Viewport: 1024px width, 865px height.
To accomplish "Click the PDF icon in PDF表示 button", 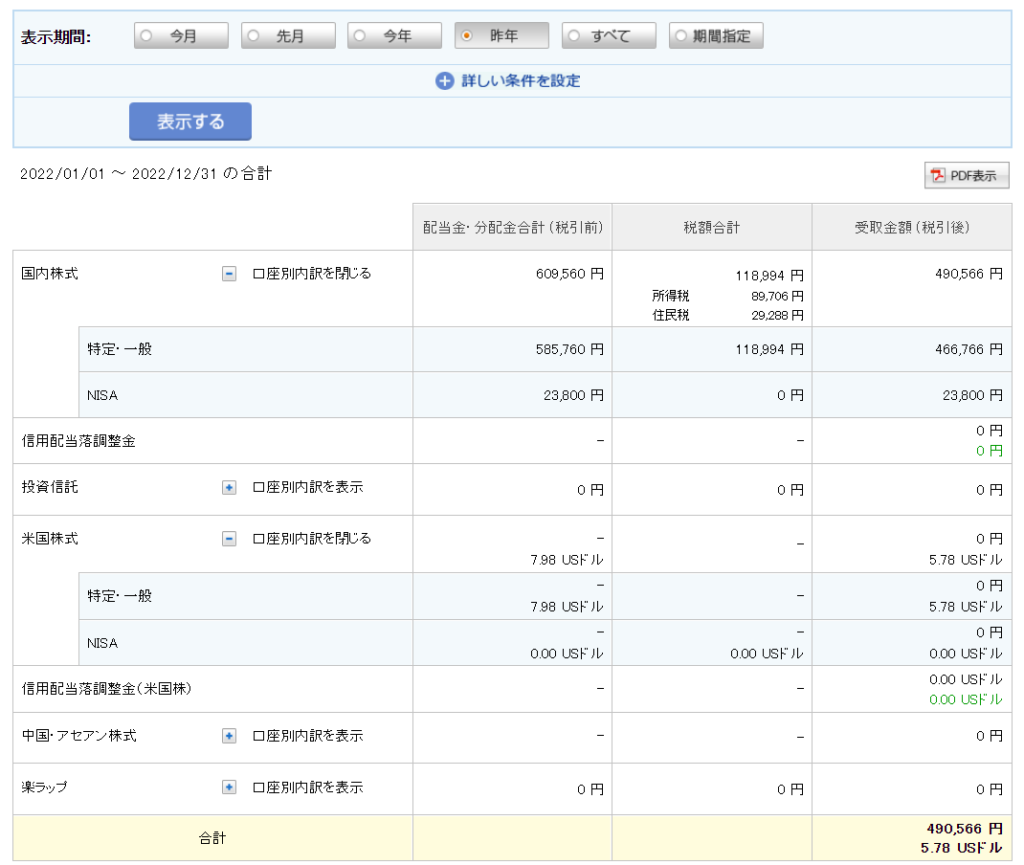I will click(x=938, y=176).
